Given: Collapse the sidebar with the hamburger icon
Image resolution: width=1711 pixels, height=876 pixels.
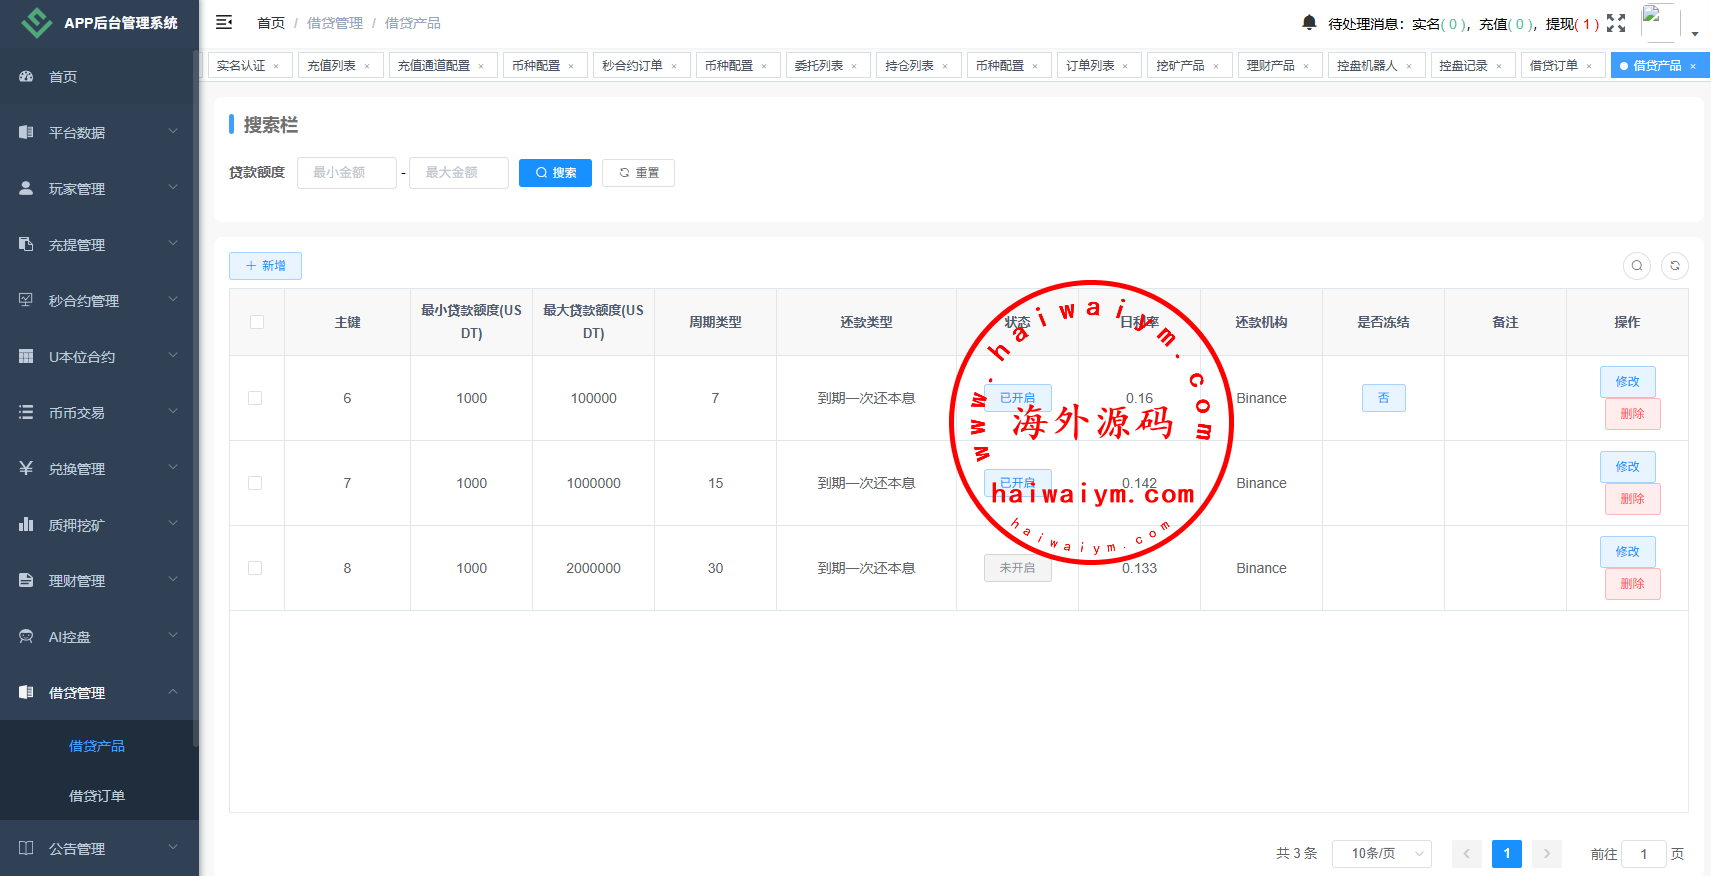Looking at the screenshot, I should click(224, 22).
